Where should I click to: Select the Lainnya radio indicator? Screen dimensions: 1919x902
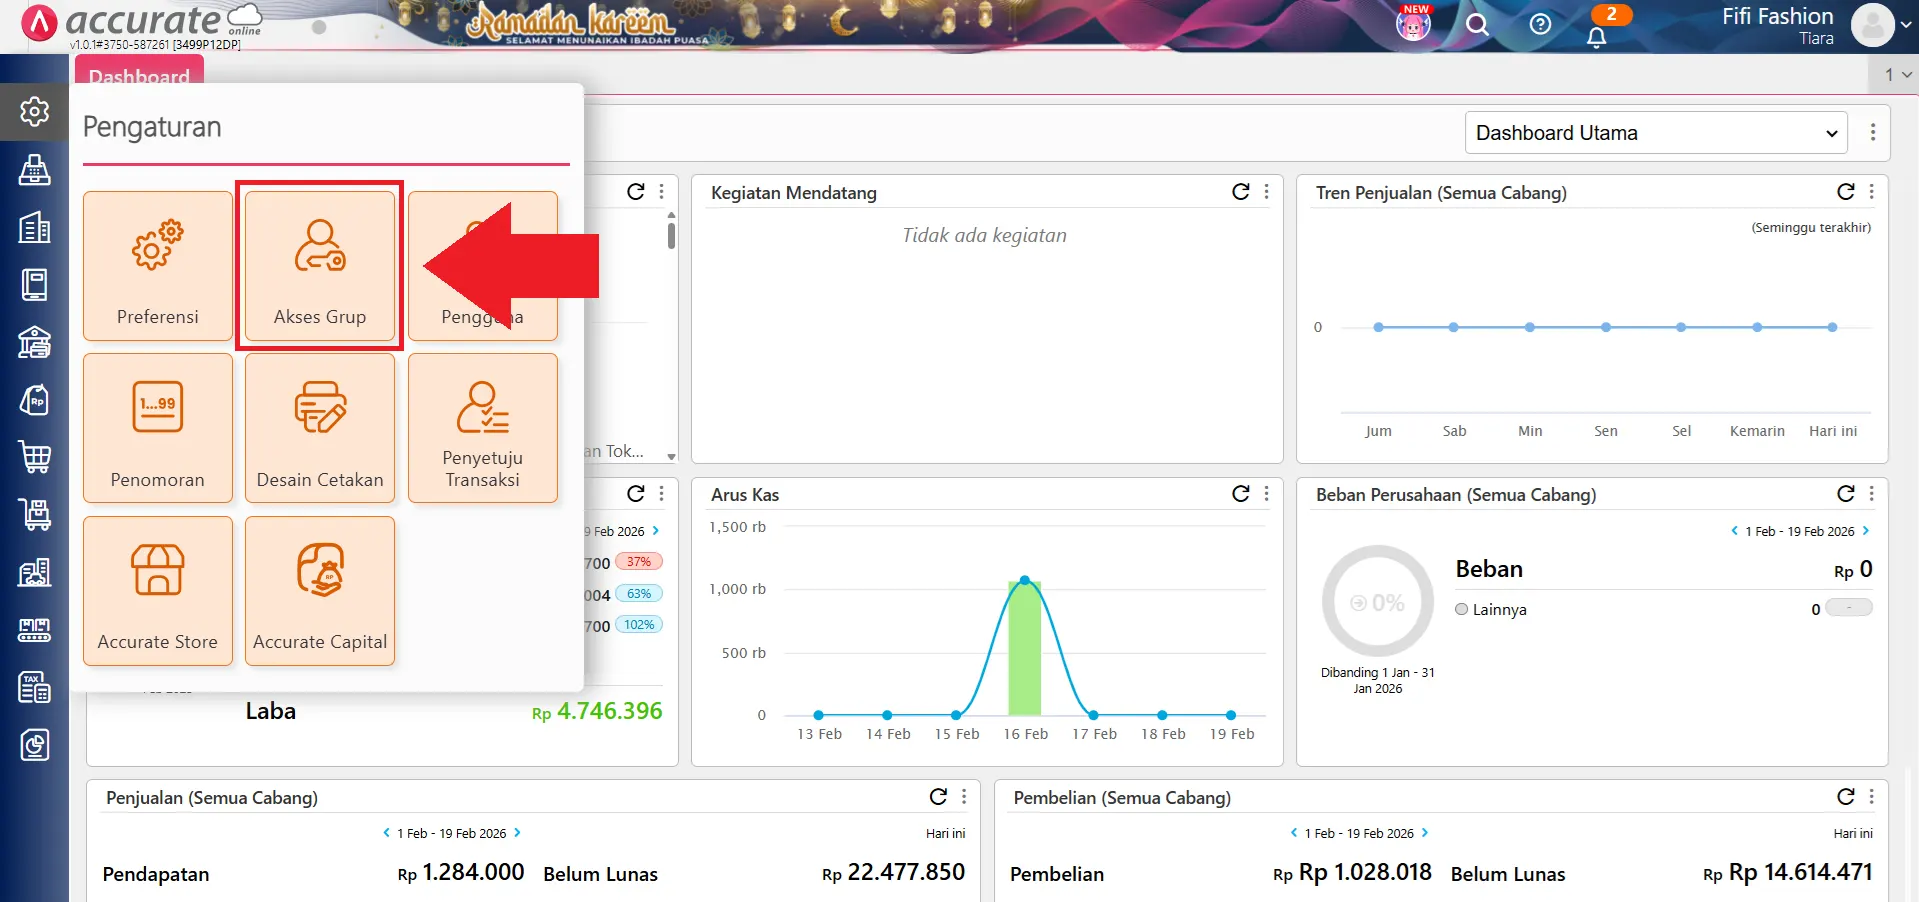tap(1461, 609)
